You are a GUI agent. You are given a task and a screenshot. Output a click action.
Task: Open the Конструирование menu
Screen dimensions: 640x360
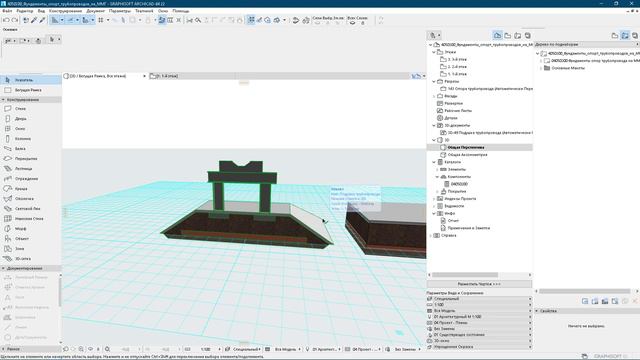point(65,11)
